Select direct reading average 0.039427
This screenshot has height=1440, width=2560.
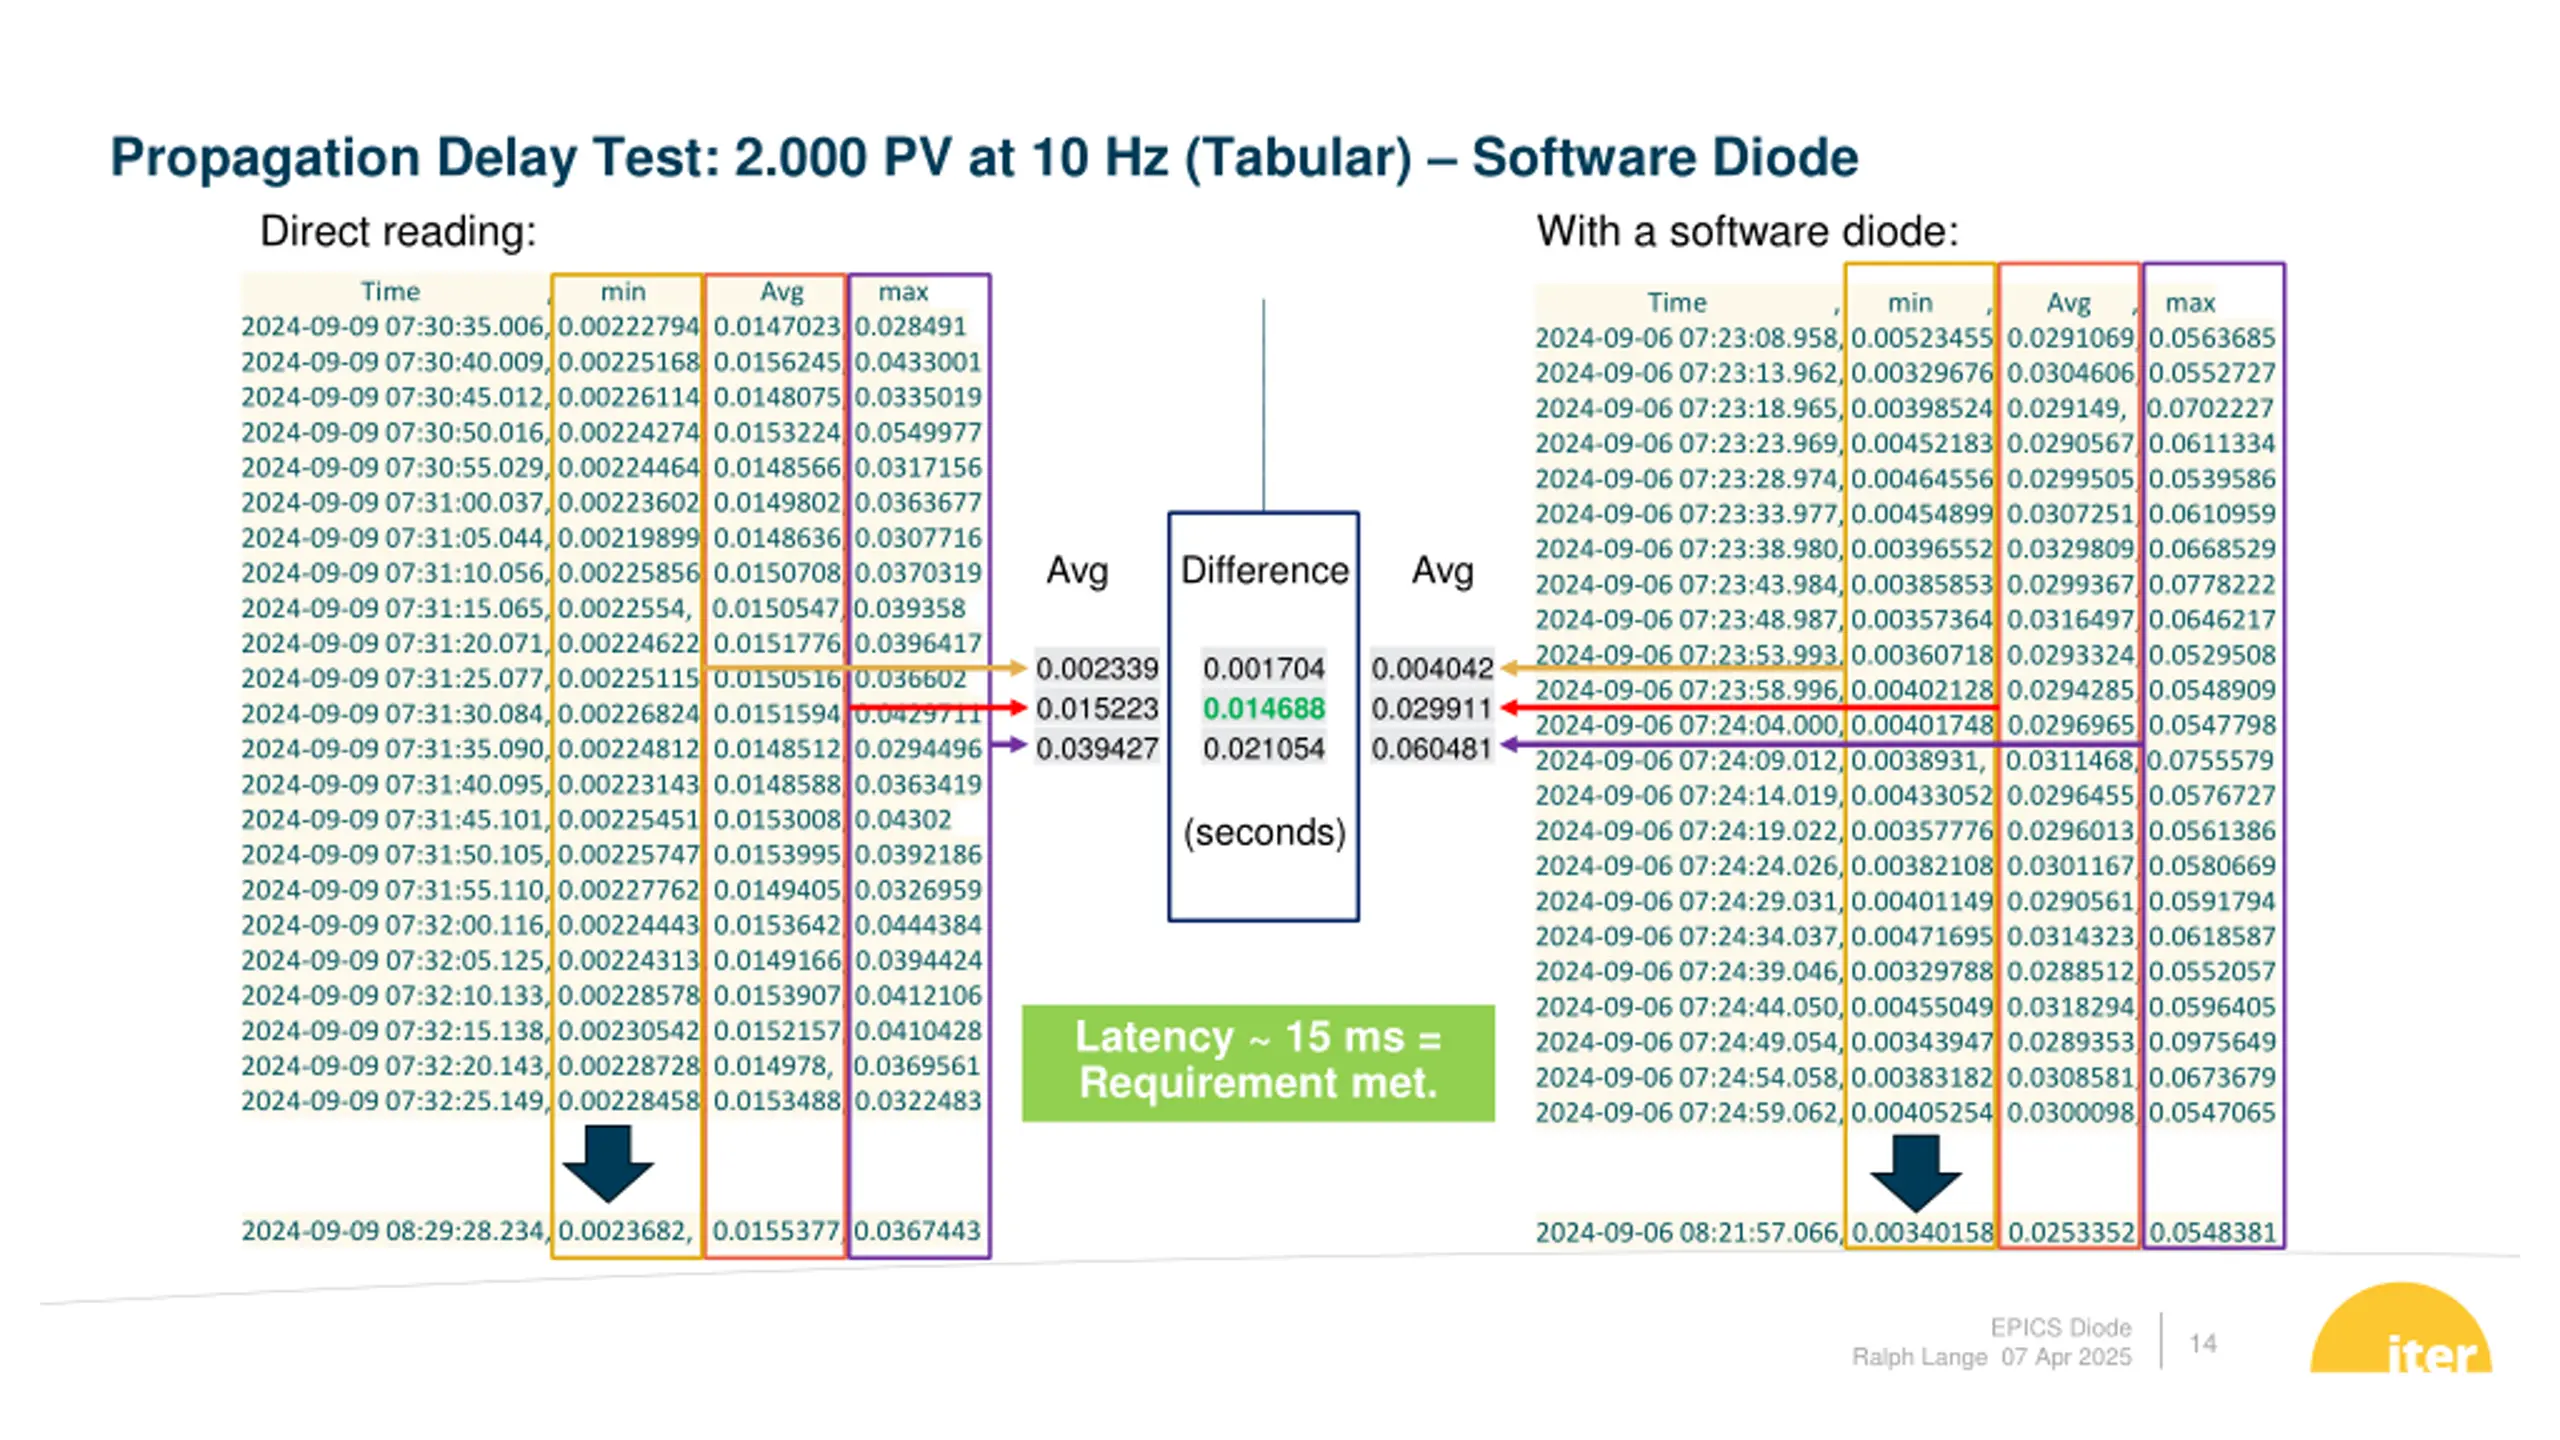[x=1097, y=748]
